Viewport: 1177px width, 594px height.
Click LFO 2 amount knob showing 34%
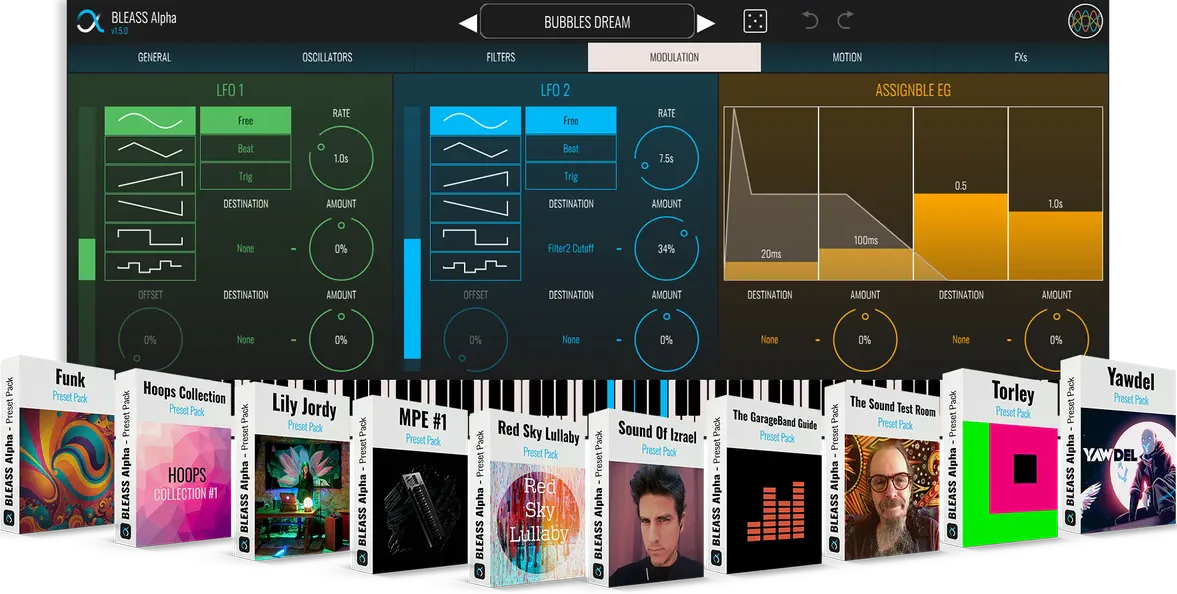[666, 249]
